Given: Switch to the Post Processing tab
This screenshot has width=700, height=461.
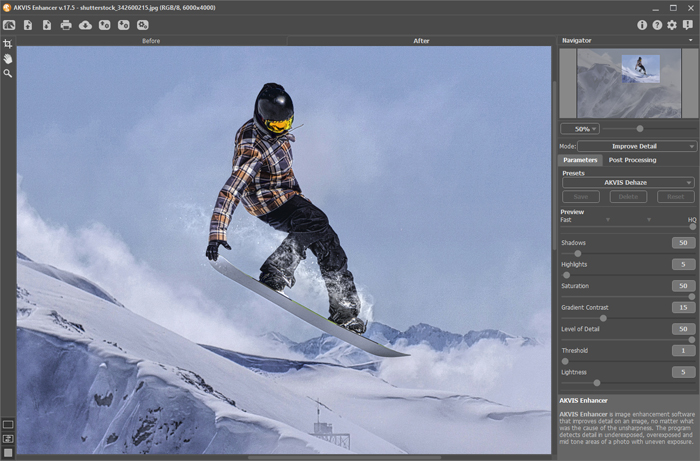Looking at the screenshot, I should pos(632,160).
